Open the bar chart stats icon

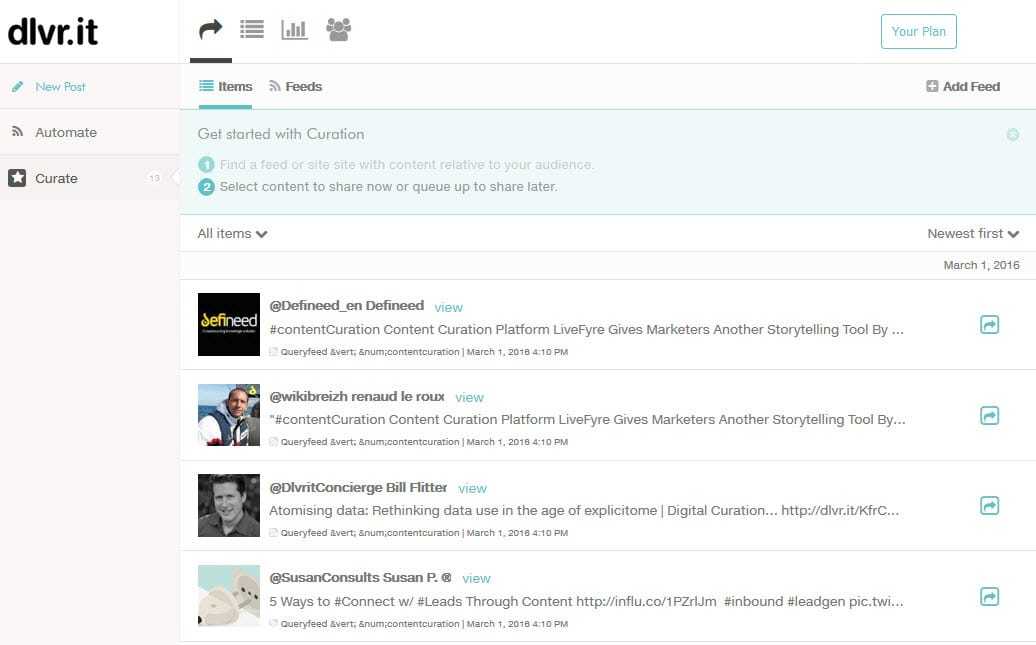295,30
